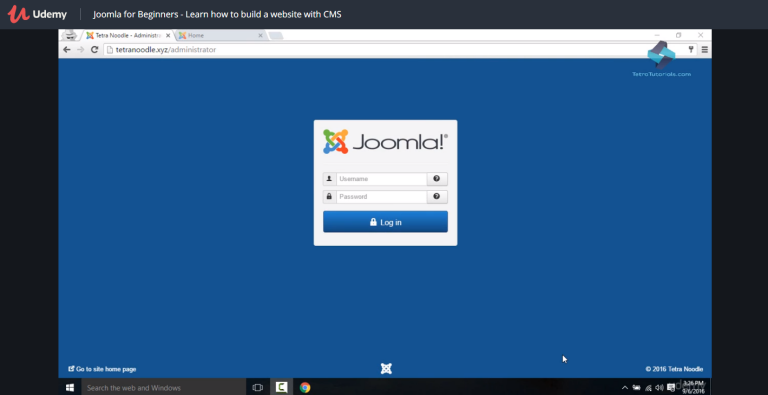Reload the tetranoodle.xyz page
The height and width of the screenshot is (395, 768).
point(95,49)
